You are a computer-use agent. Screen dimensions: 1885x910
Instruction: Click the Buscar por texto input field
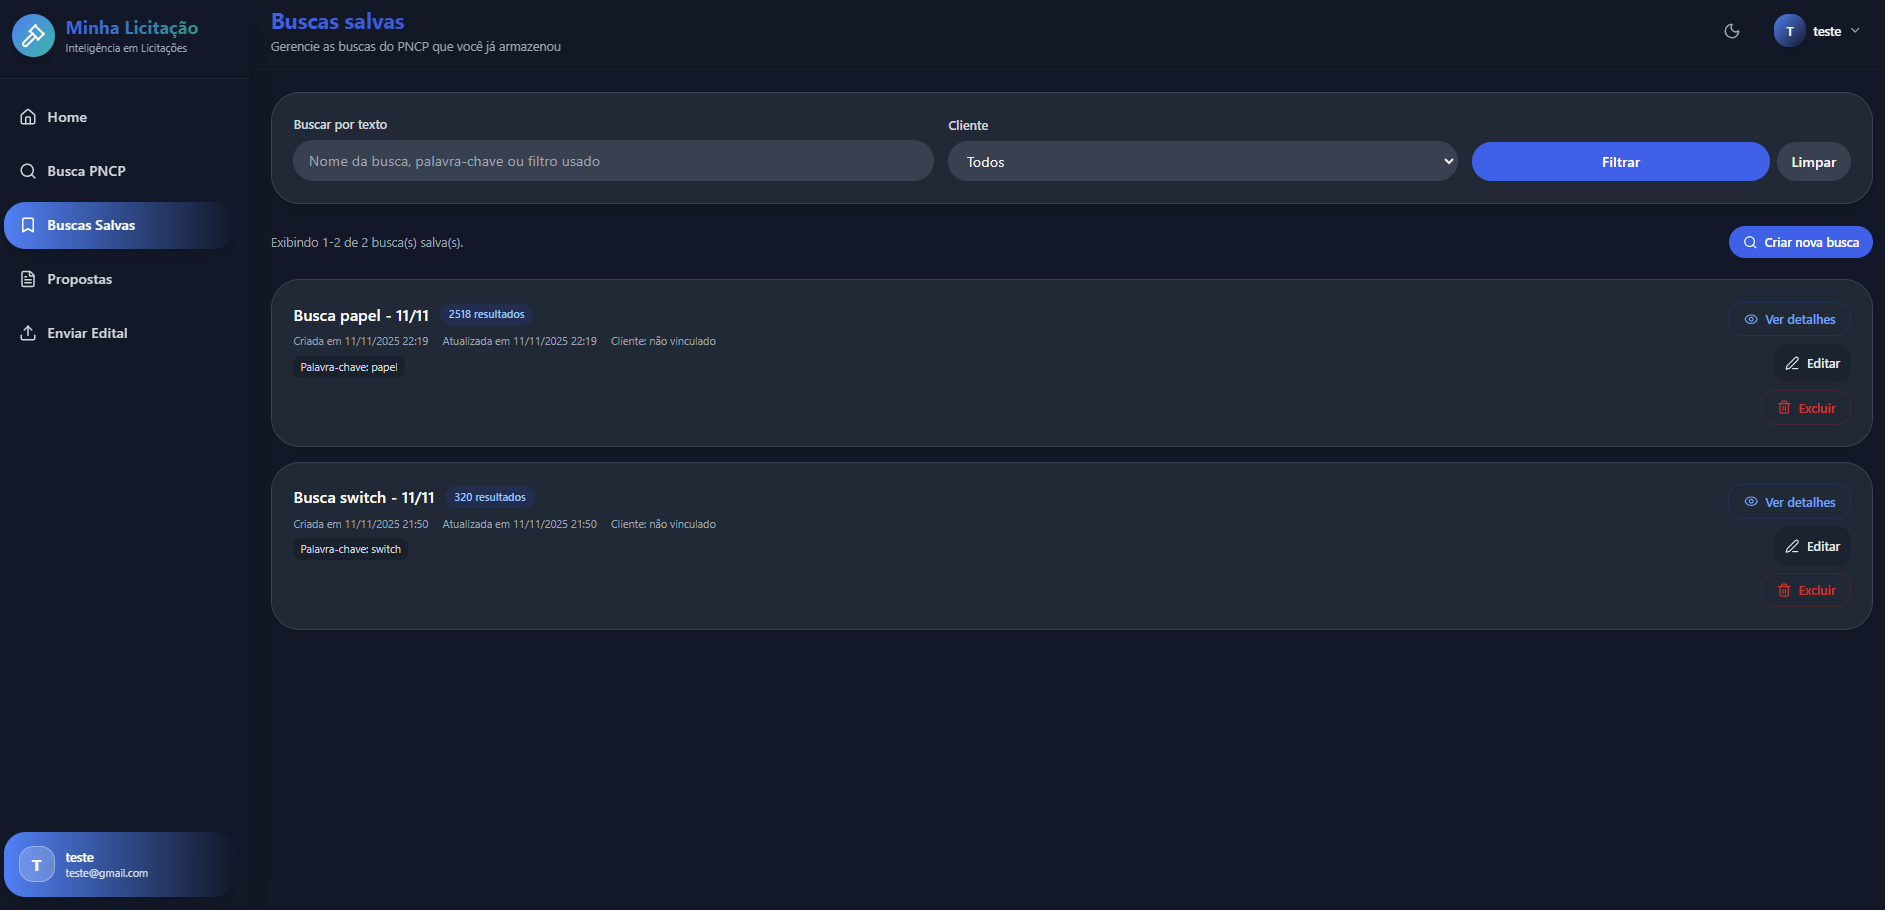(612, 160)
